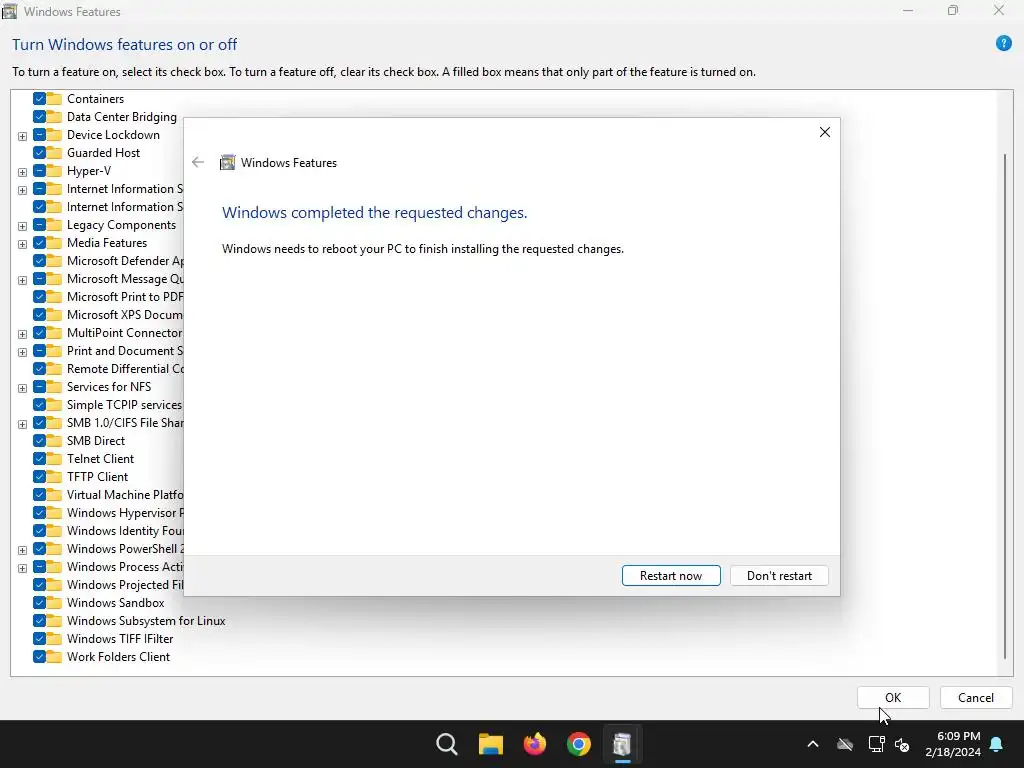Click the Telnet Client folder icon
Screen dimensions: 1024x768
coord(54,459)
